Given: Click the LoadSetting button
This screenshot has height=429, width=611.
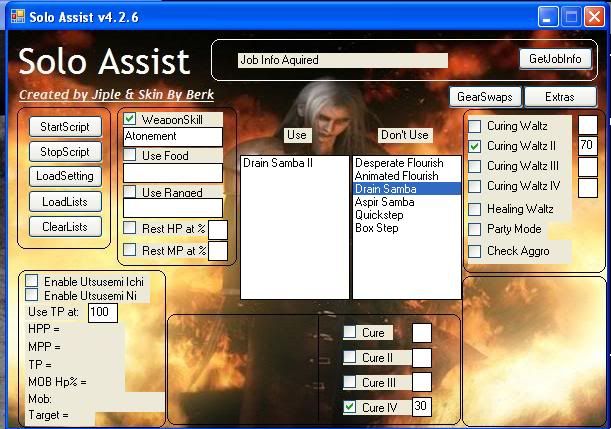Looking at the screenshot, I should [65, 176].
